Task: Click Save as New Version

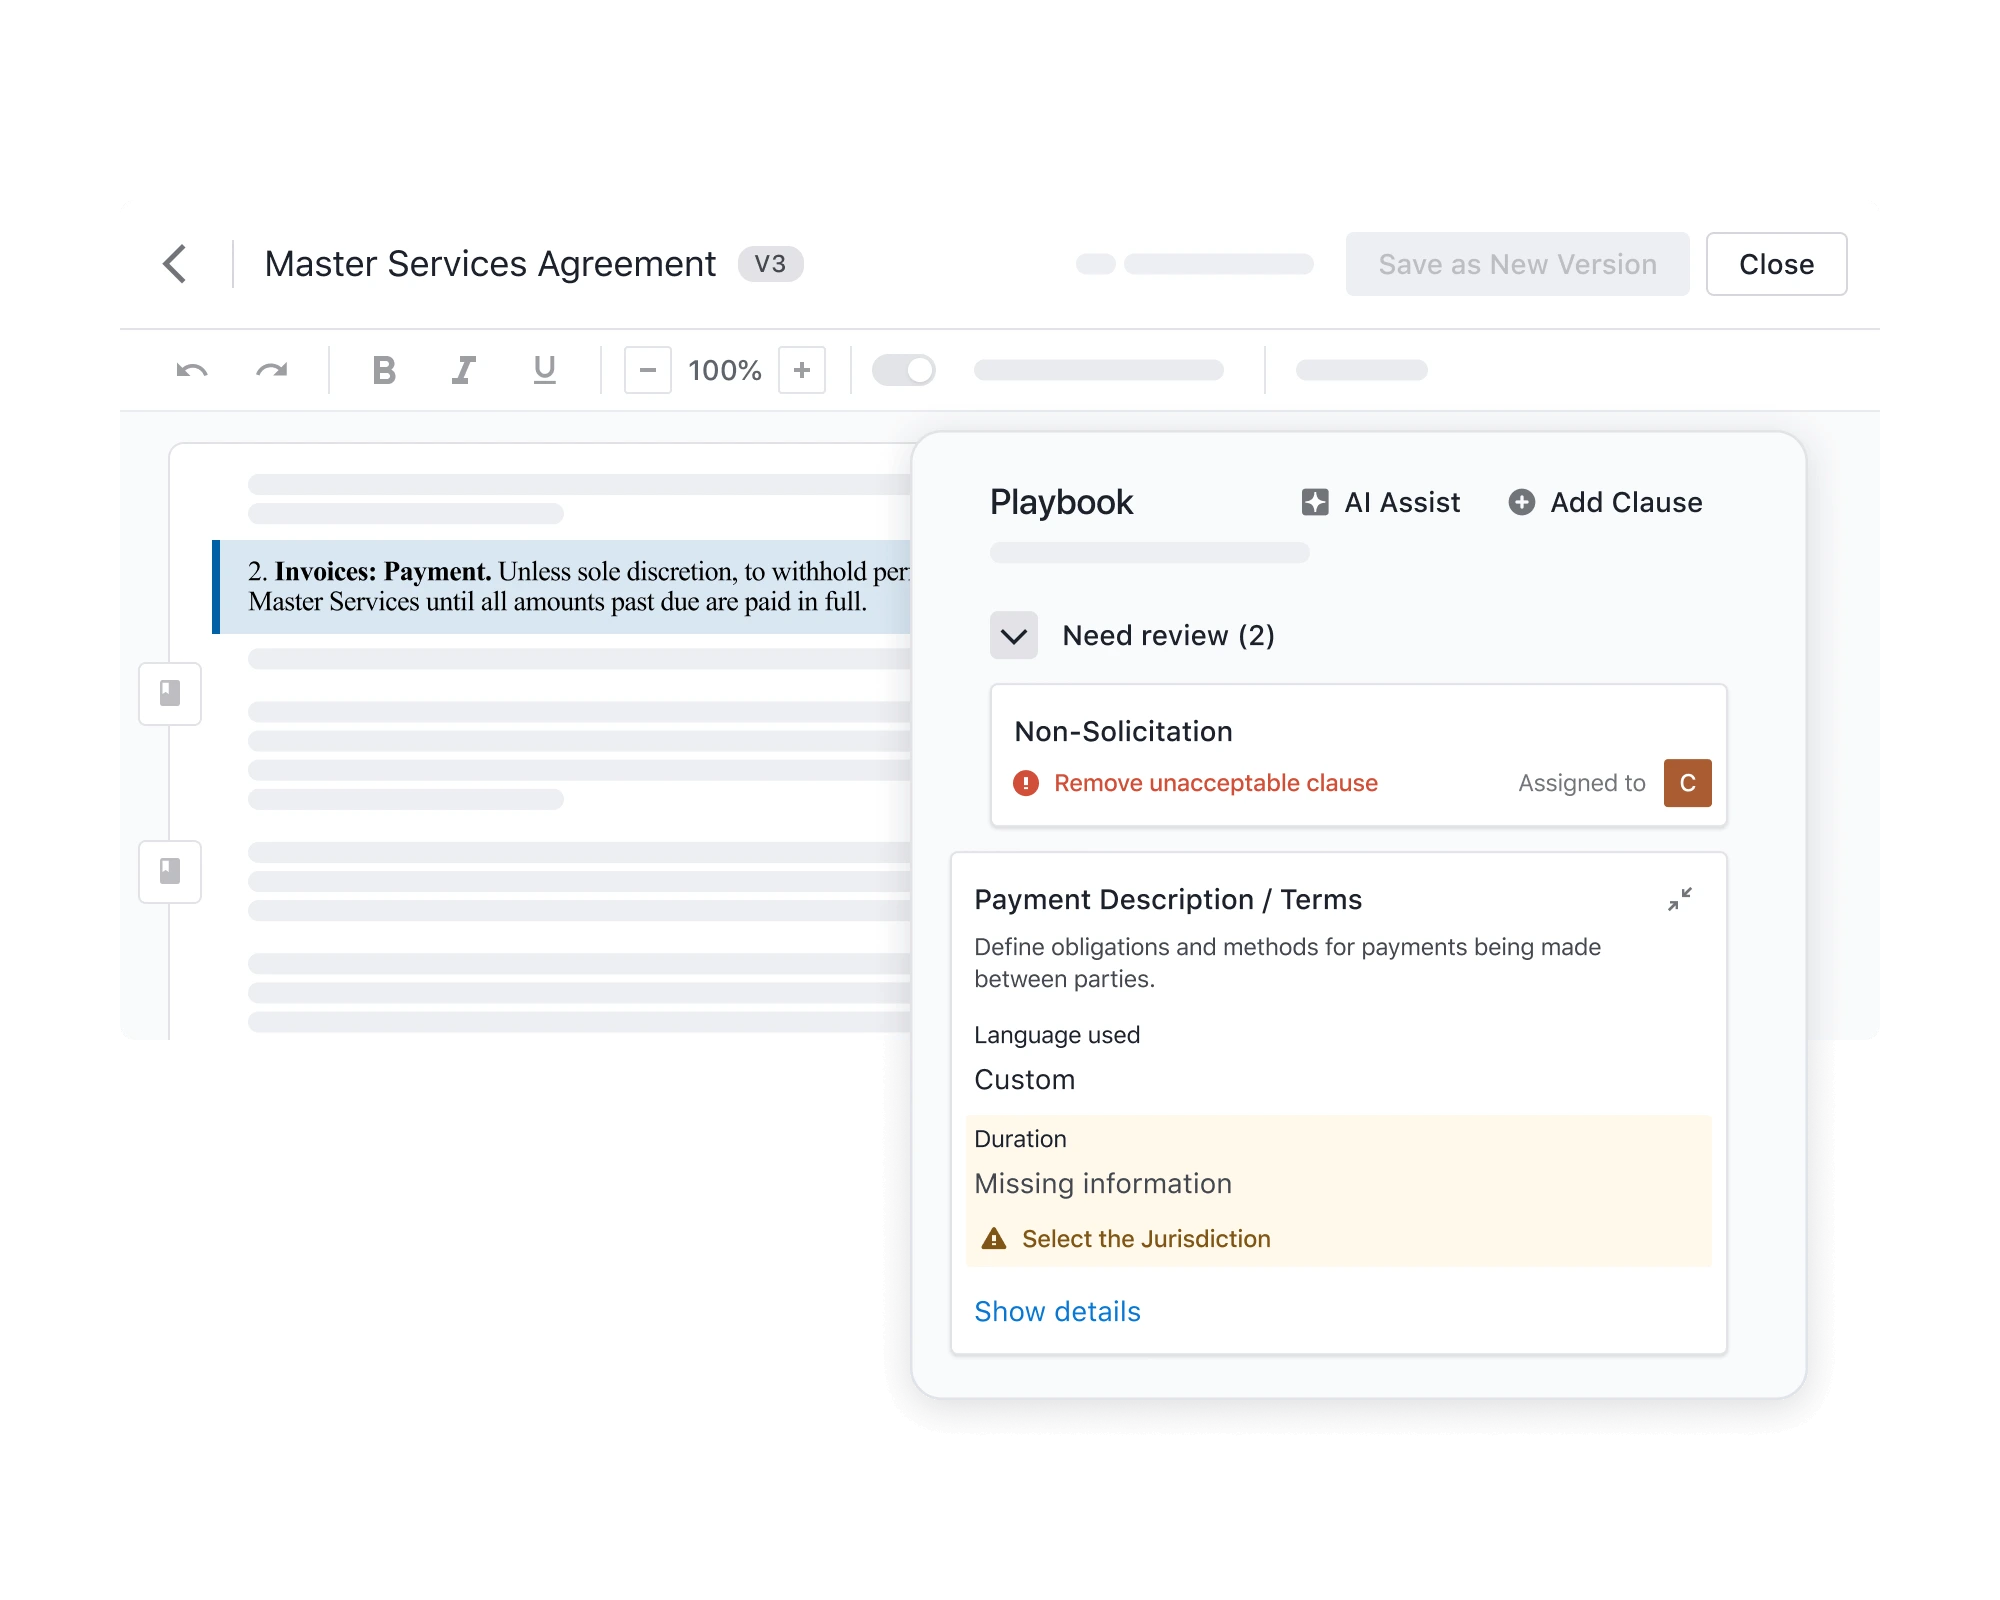Action: (x=1517, y=264)
